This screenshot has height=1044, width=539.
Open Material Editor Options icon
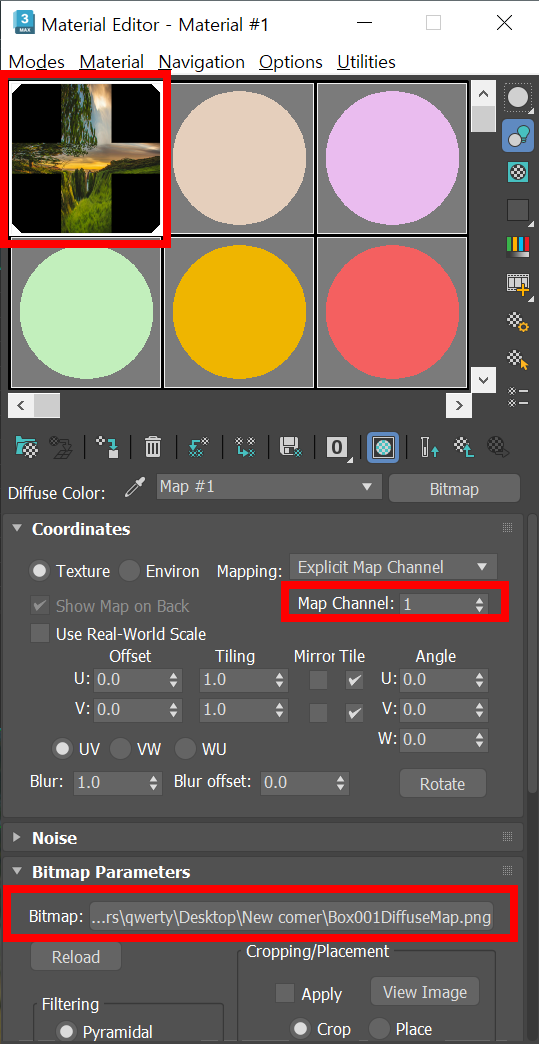[x=517, y=322]
